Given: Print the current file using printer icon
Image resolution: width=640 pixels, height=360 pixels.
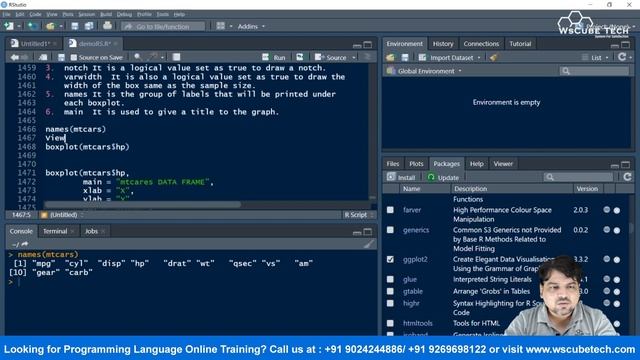Looking at the screenshot, I should (x=107, y=26).
